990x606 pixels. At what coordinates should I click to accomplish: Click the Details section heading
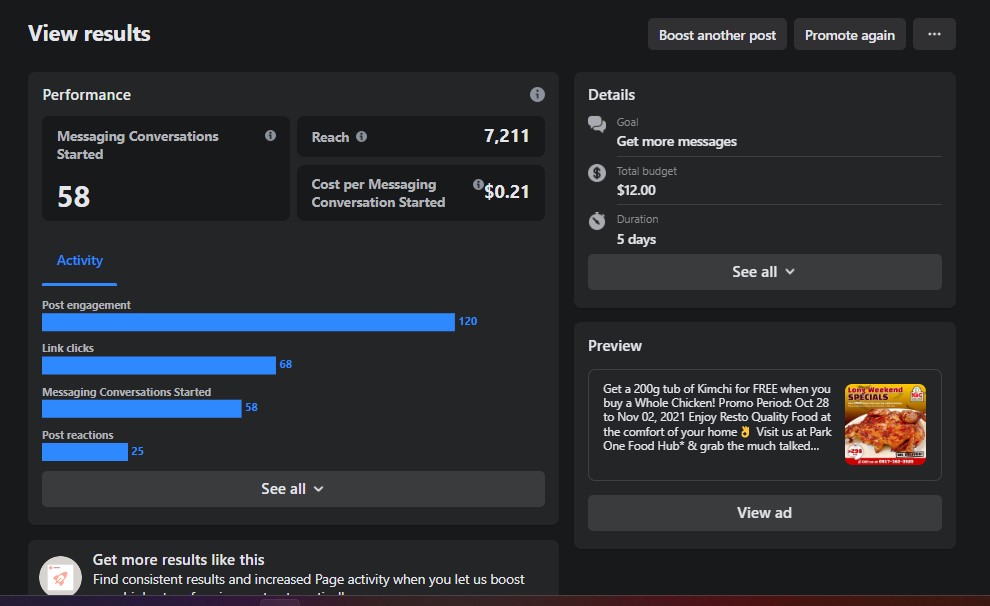pyautogui.click(x=611, y=95)
